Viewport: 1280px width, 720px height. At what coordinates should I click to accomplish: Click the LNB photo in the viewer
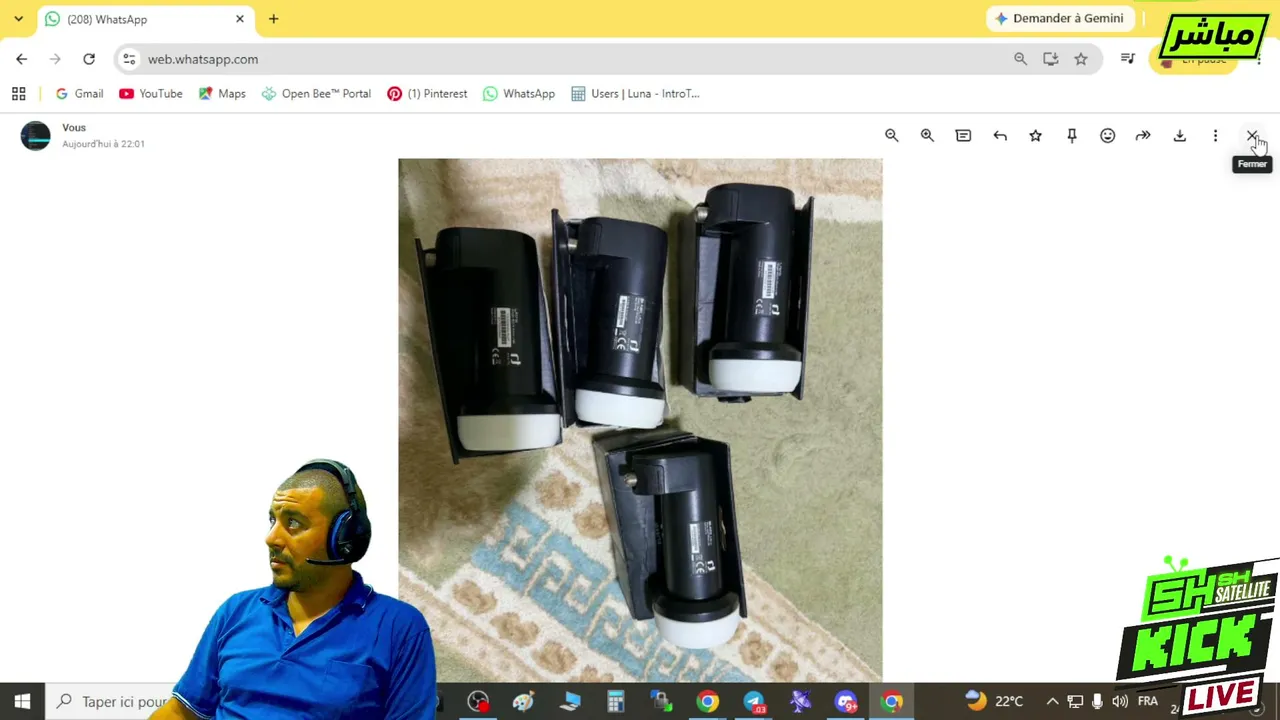(x=640, y=420)
